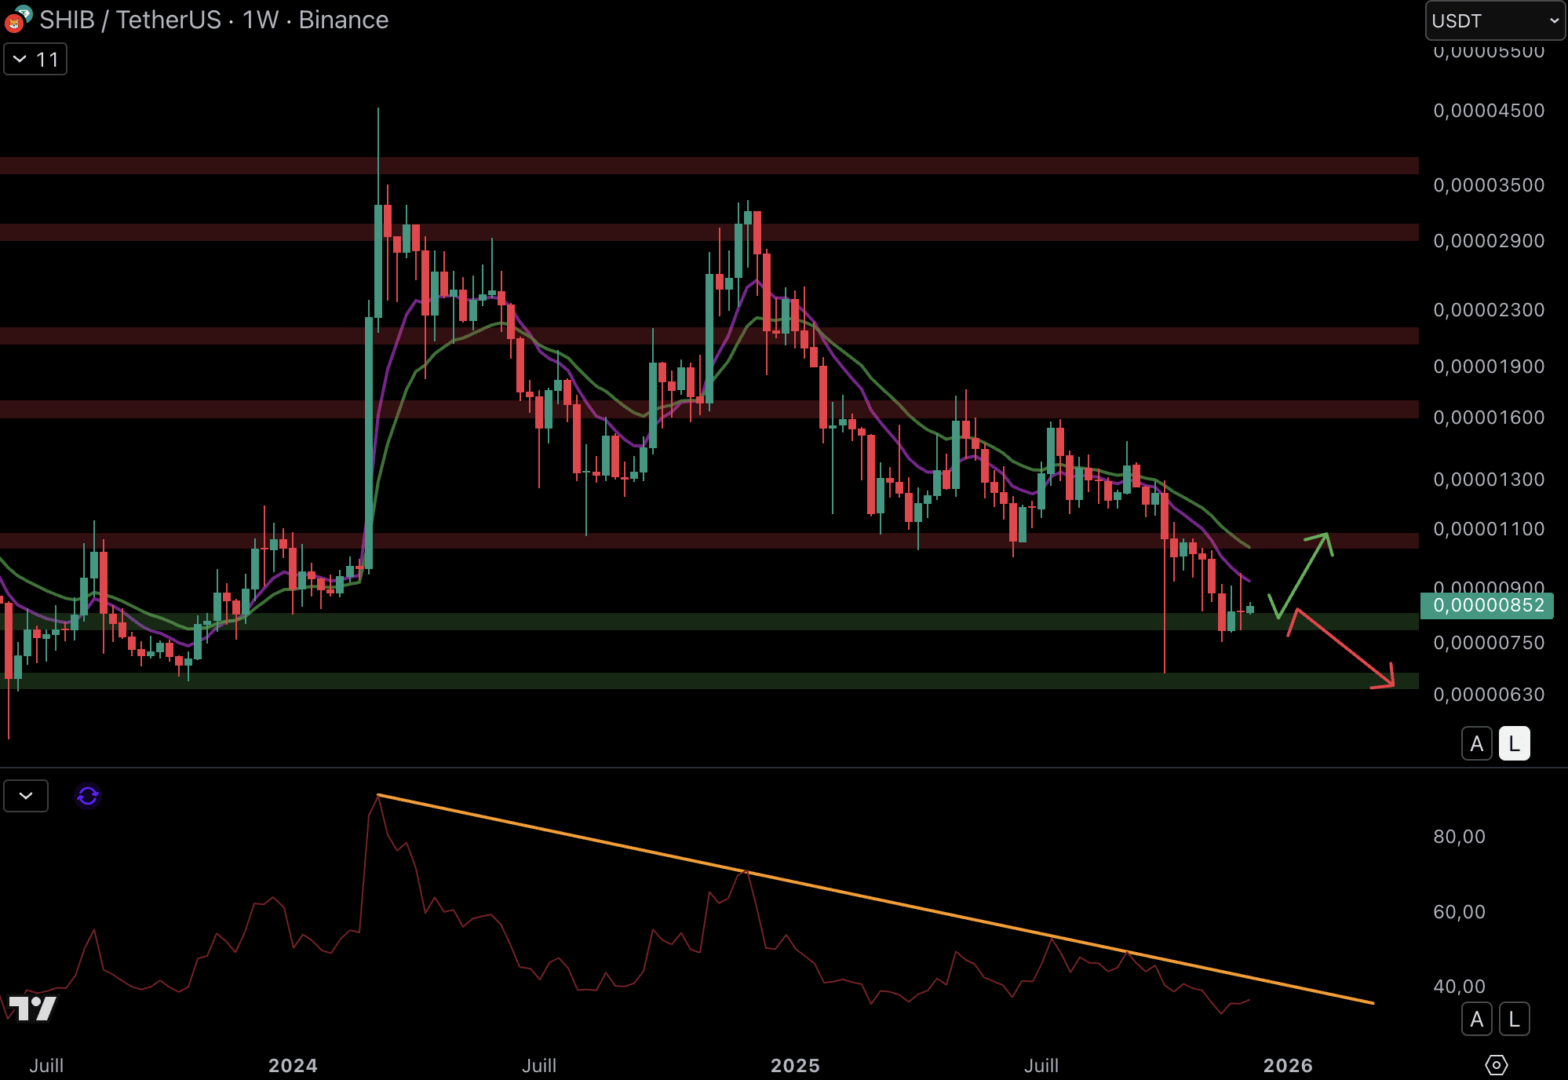Open chart settings hexagon icon
This screenshot has width=1568, height=1080.
click(1496, 1065)
